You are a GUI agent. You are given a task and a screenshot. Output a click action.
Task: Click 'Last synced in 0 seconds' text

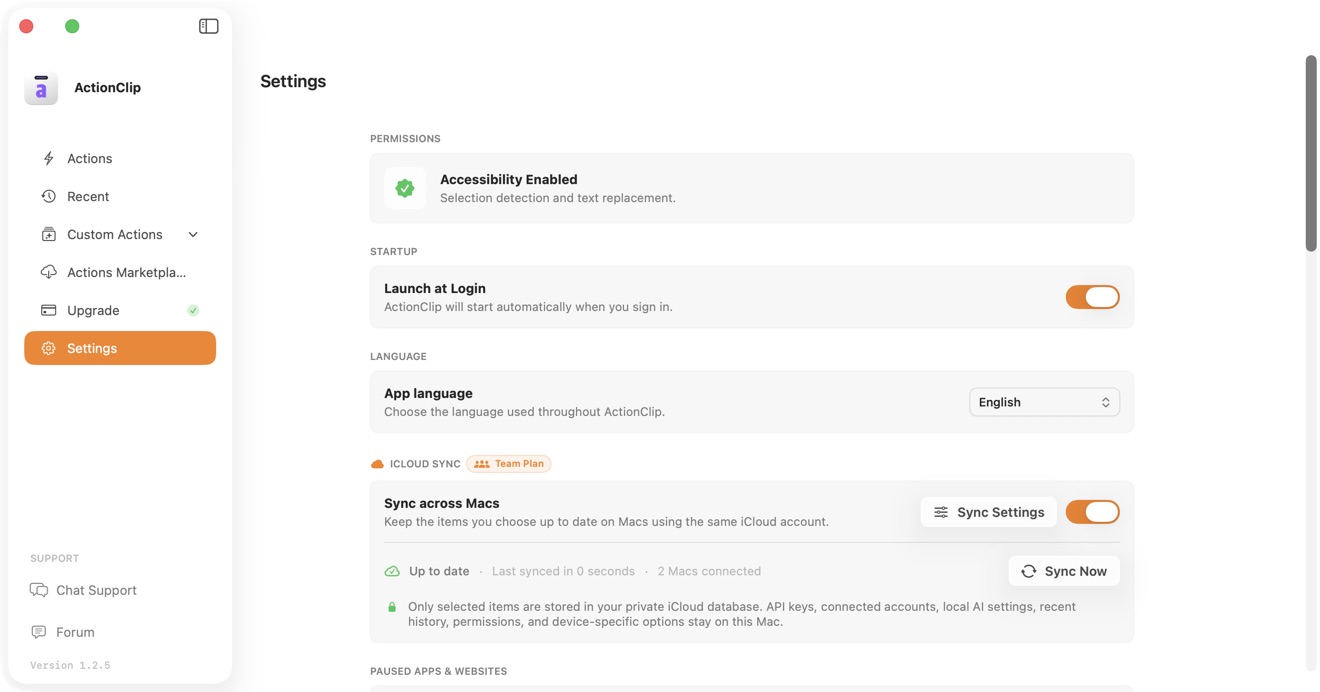[x=563, y=571]
